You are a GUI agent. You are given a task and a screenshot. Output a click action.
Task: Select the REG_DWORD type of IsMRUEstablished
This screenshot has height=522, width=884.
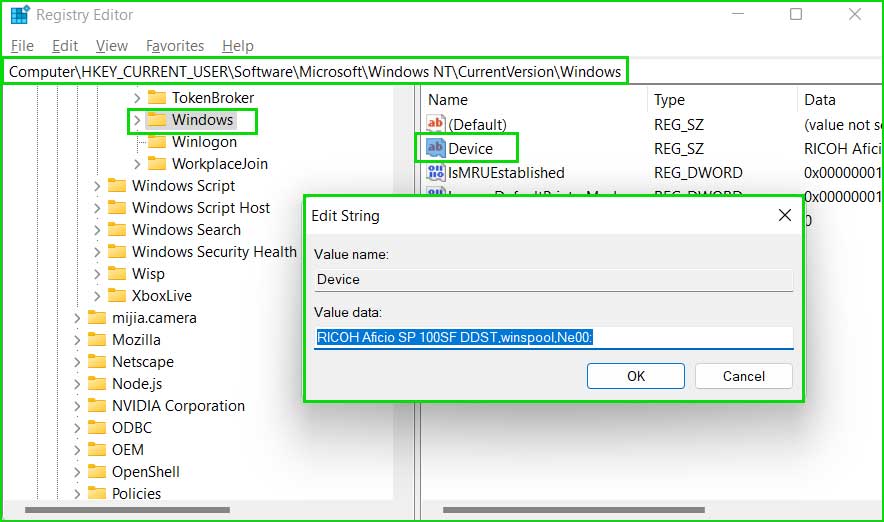(698, 172)
